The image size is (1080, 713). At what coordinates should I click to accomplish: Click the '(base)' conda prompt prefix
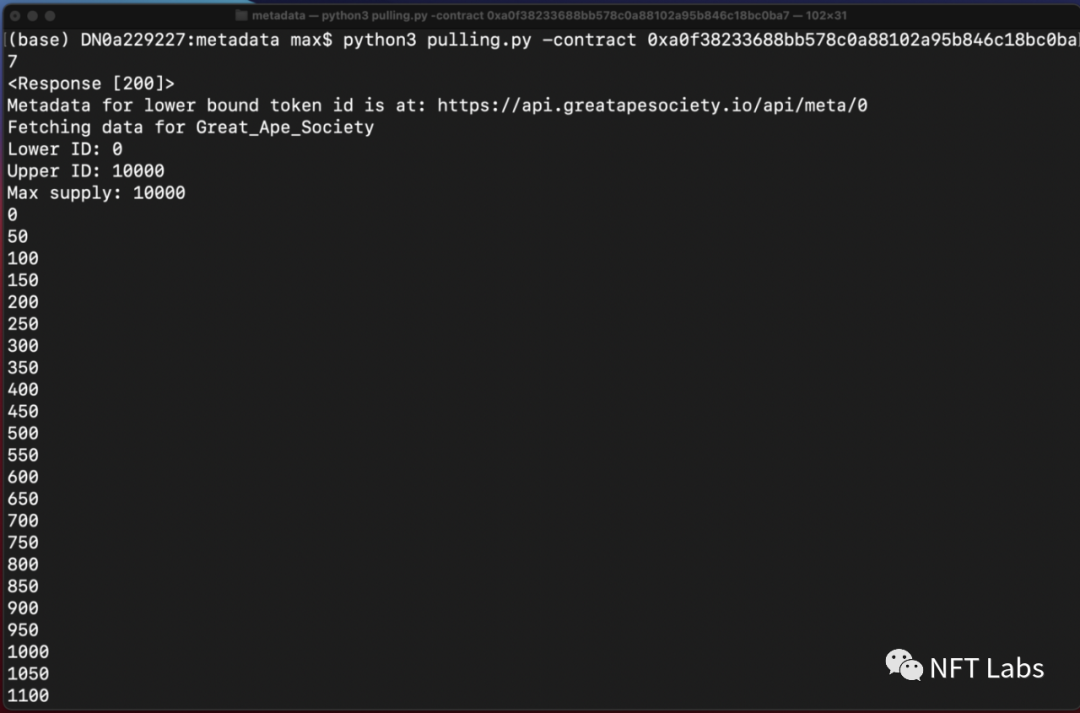pos(39,40)
